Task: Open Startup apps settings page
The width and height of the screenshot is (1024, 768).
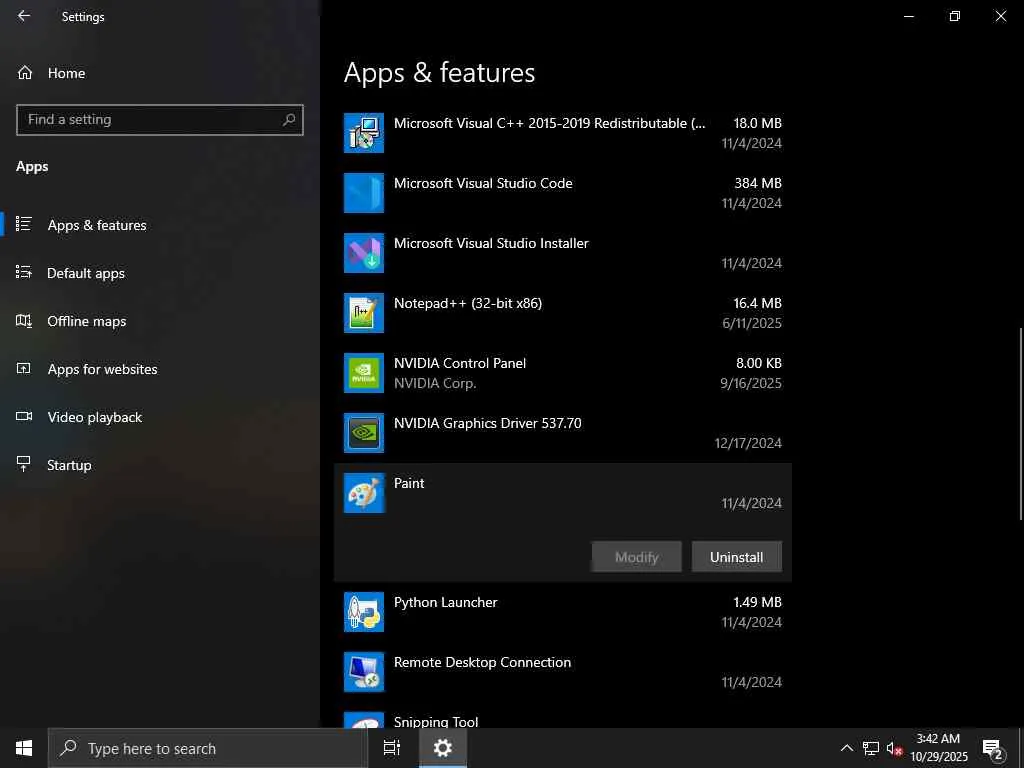Action: click(x=160, y=465)
